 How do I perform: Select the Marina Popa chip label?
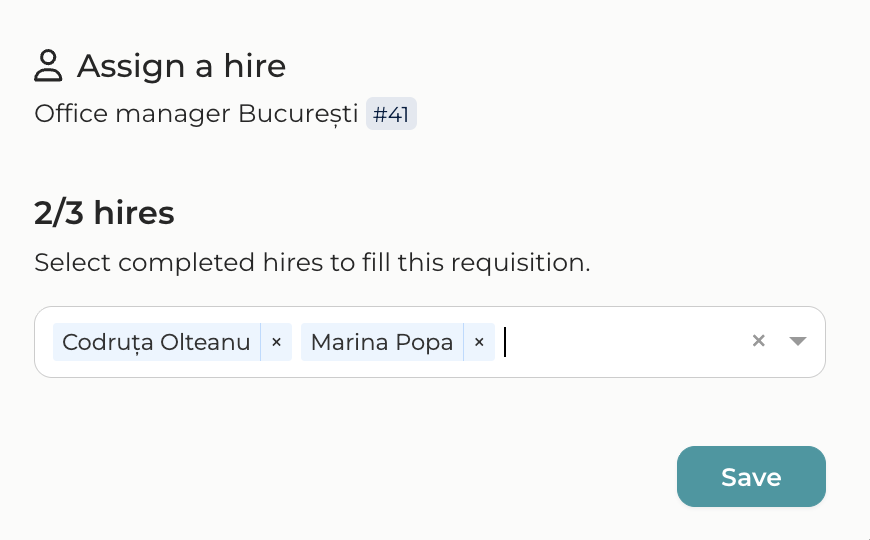(381, 342)
